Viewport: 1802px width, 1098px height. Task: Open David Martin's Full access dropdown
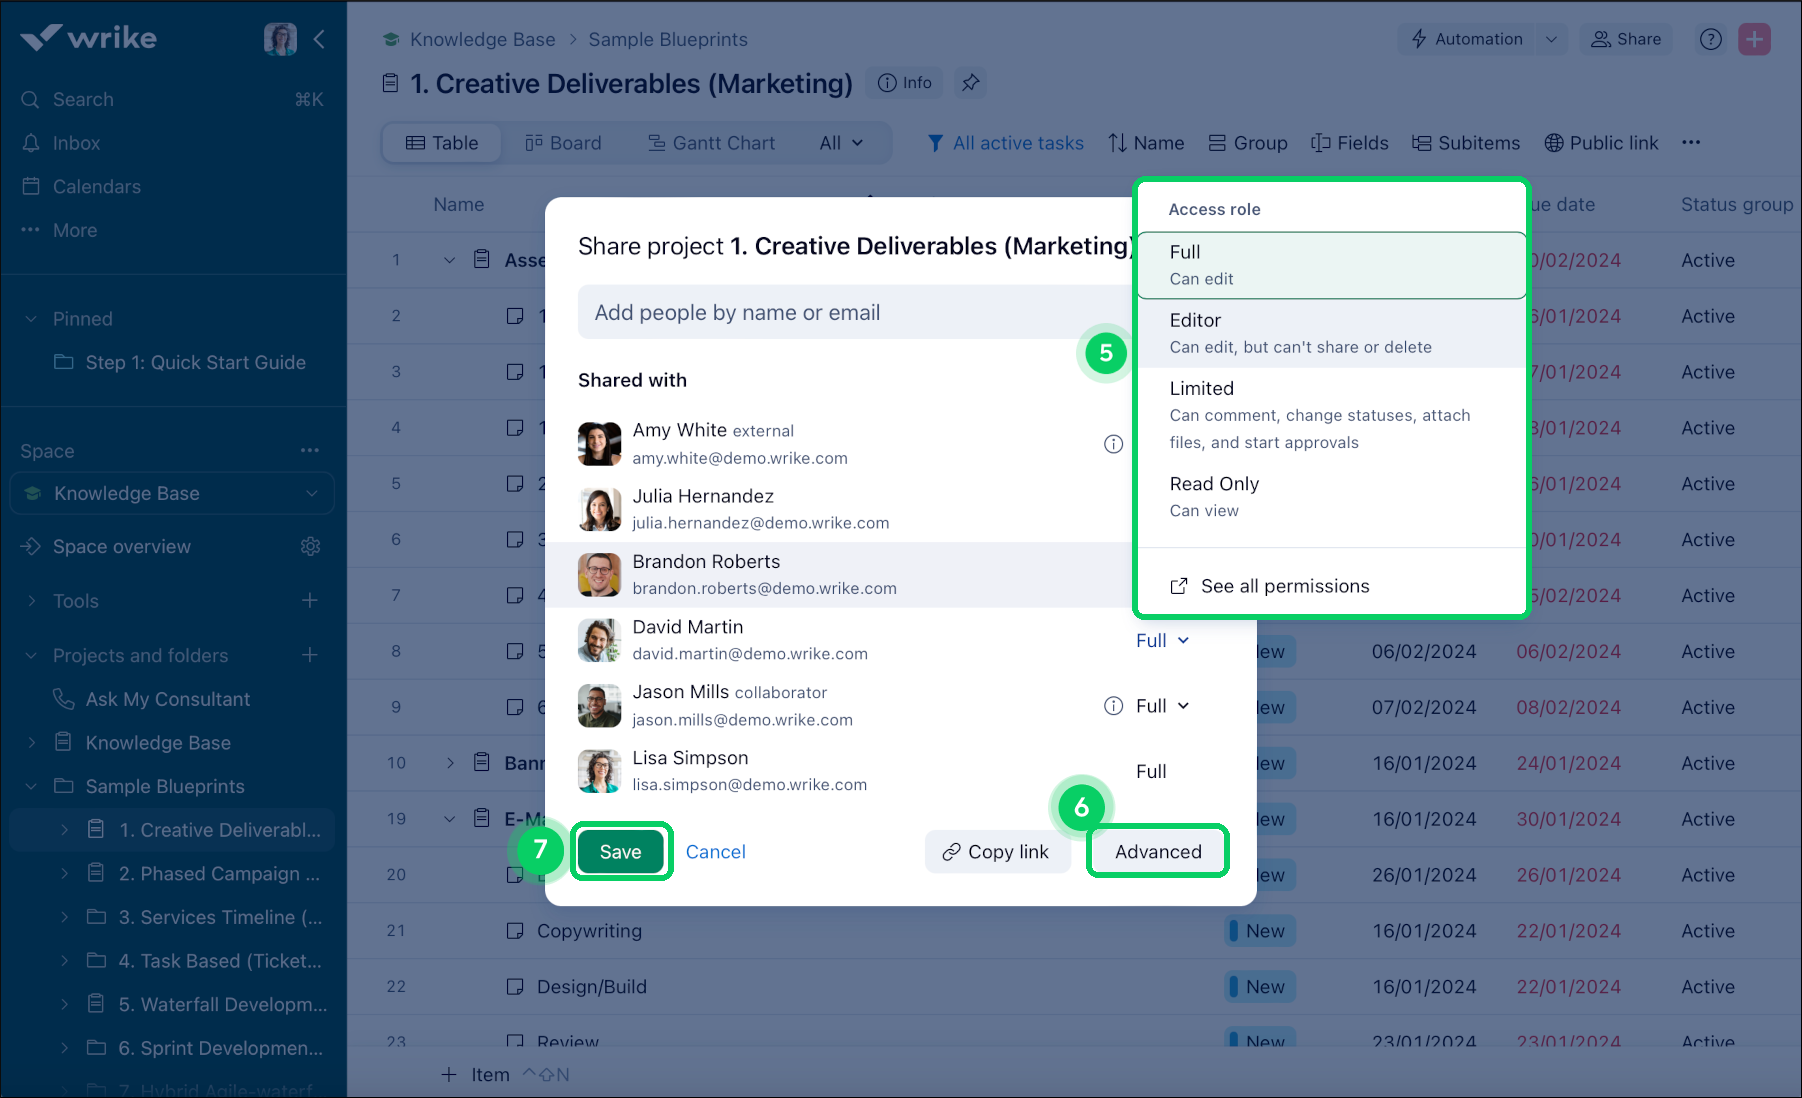coord(1161,640)
